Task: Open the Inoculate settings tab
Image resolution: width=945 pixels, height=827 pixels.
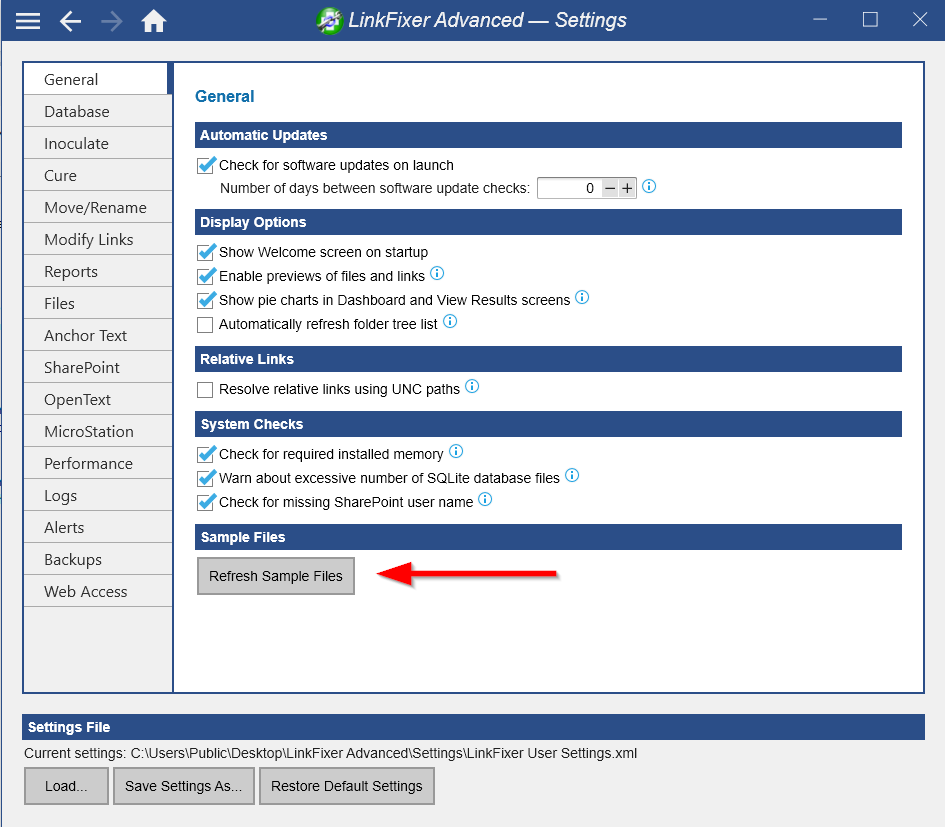Action: point(98,143)
